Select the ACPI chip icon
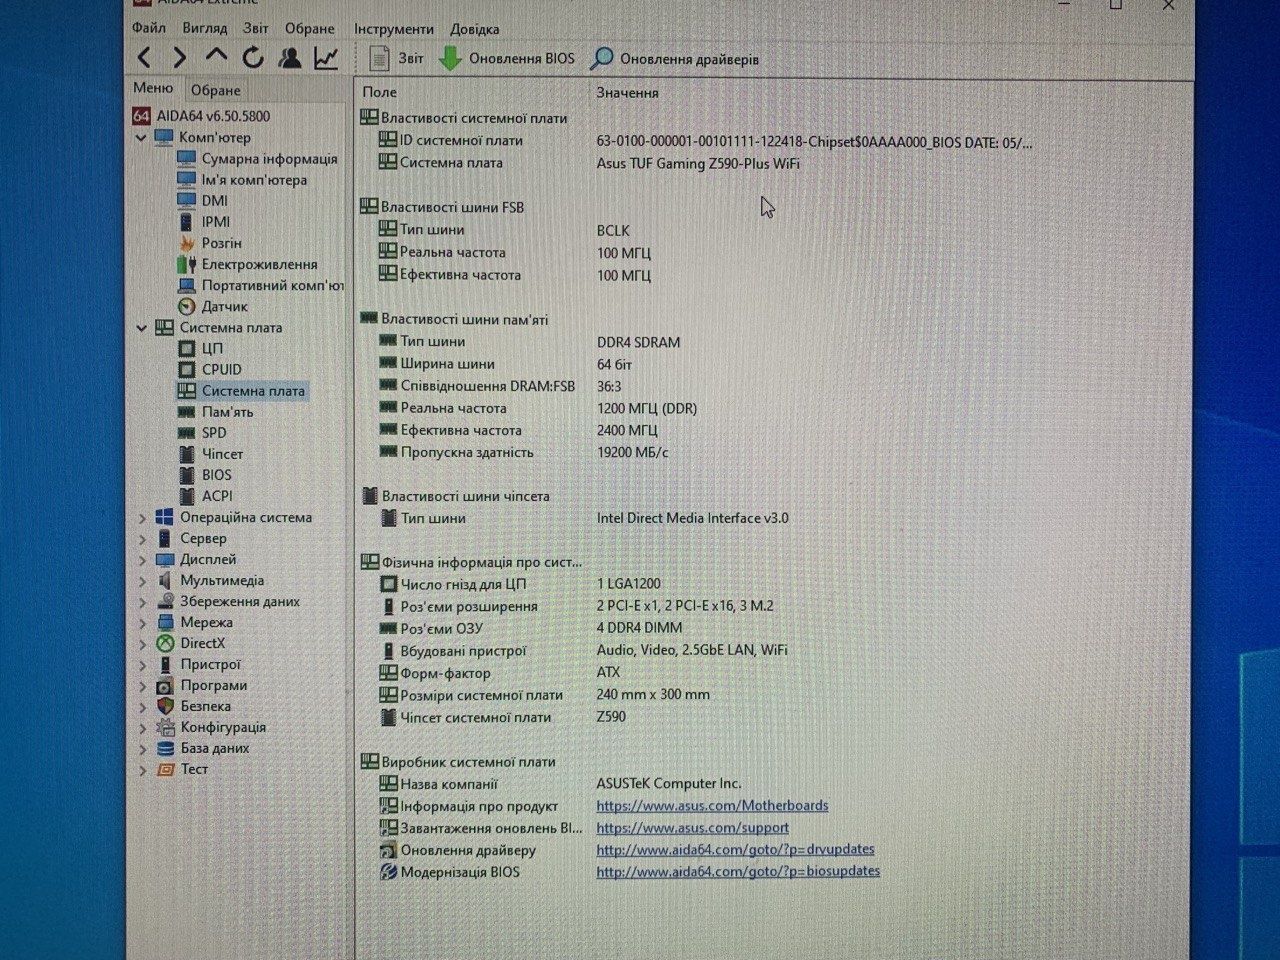The width and height of the screenshot is (1280, 960). [186, 496]
